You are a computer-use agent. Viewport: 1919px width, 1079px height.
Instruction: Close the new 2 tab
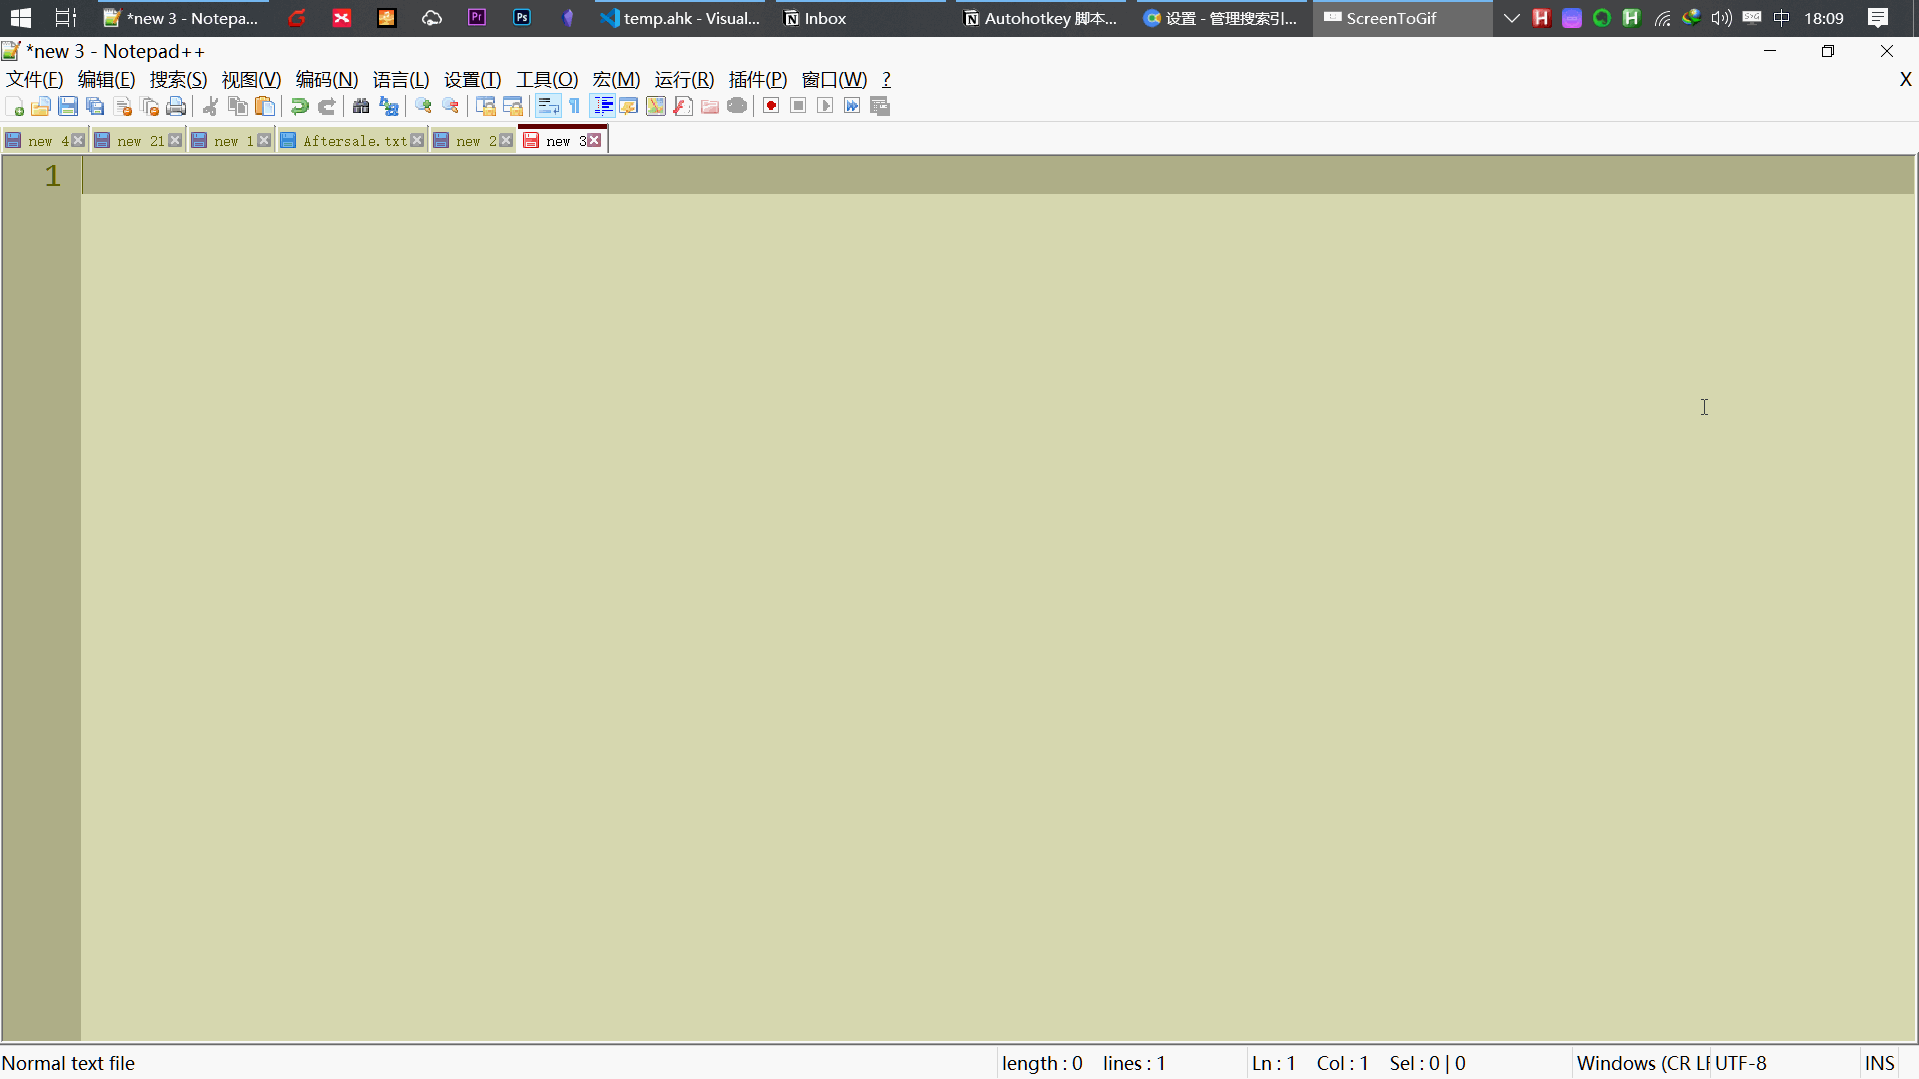coord(506,141)
